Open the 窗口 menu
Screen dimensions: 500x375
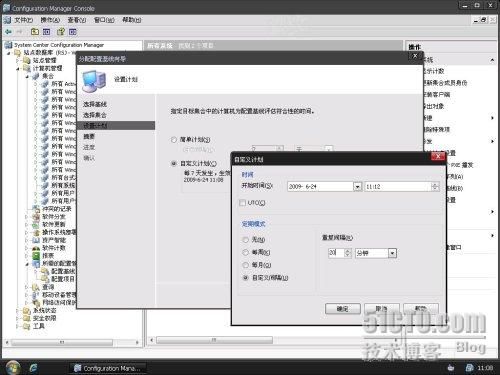coord(104,20)
